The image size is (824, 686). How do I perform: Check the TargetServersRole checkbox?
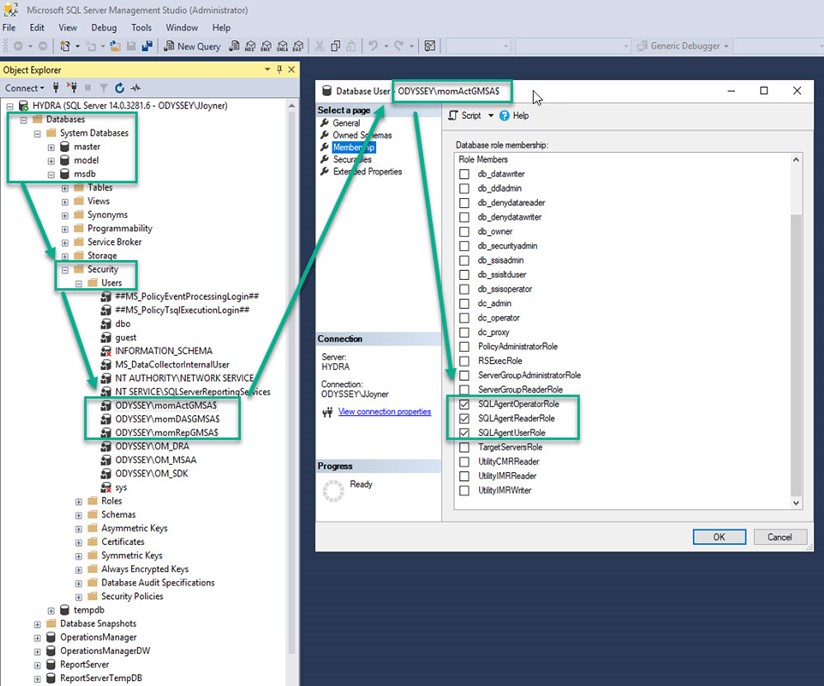(463, 447)
